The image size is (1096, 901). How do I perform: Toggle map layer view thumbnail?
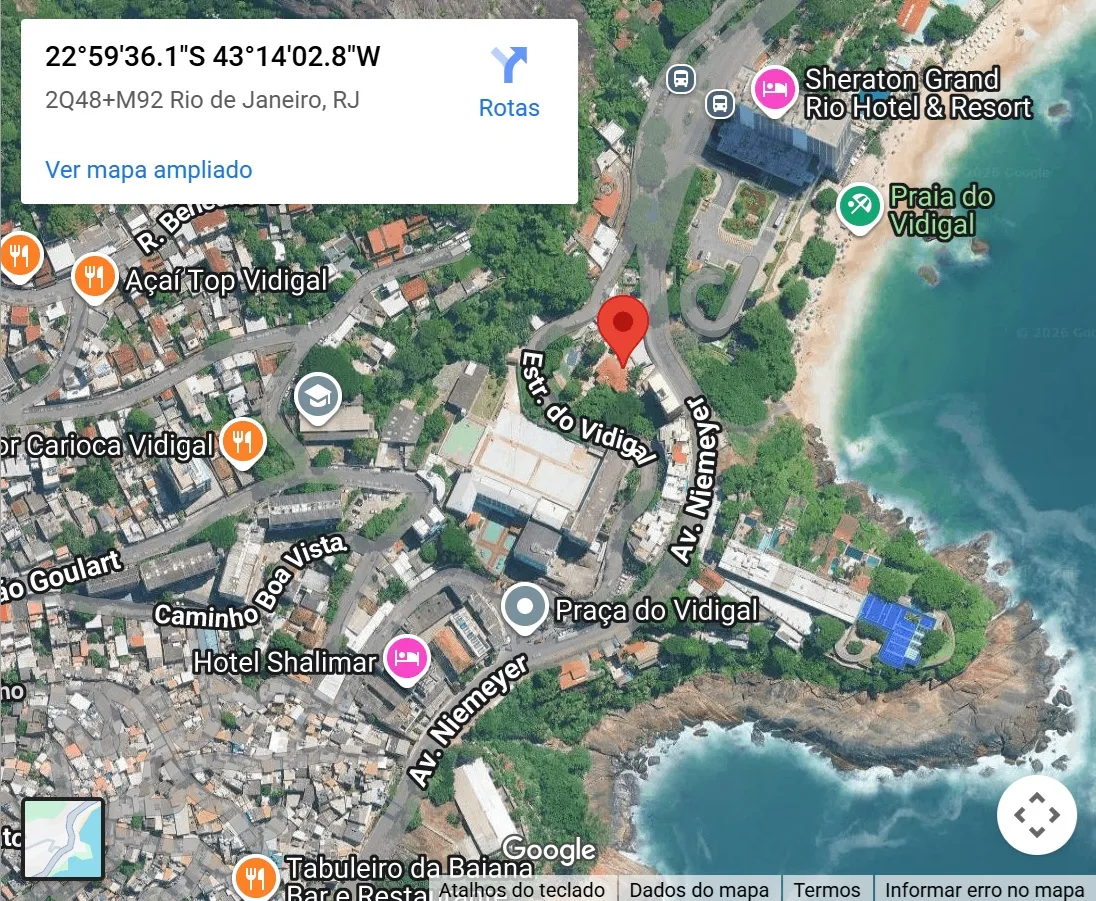(63, 839)
